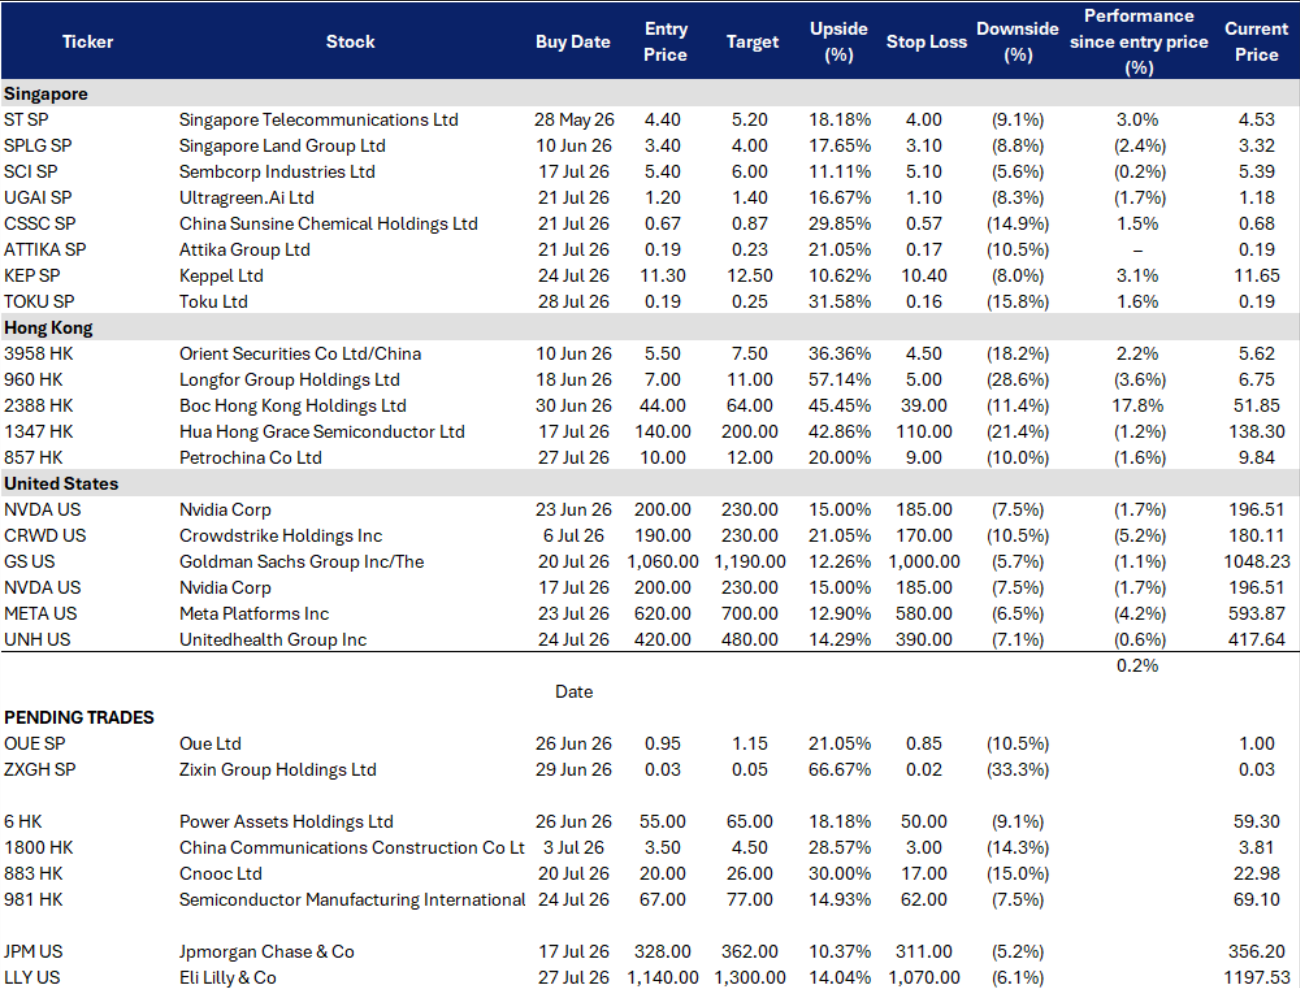1300x988 pixels.
Task: Select the United States section heading
Action: (61, 484)
